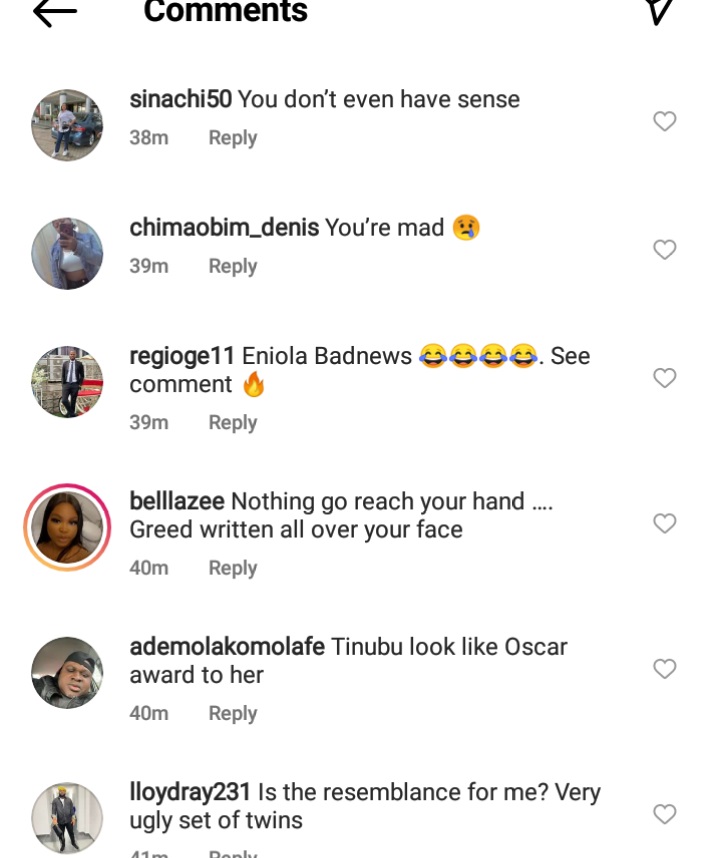Tap the heart on belllazee's comment
The image size is (720, 858).
coord(665,523)
